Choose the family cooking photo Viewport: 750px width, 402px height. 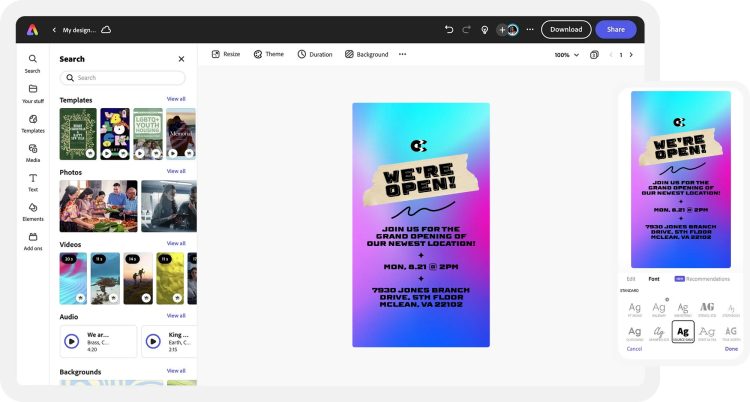pos(98,206)
